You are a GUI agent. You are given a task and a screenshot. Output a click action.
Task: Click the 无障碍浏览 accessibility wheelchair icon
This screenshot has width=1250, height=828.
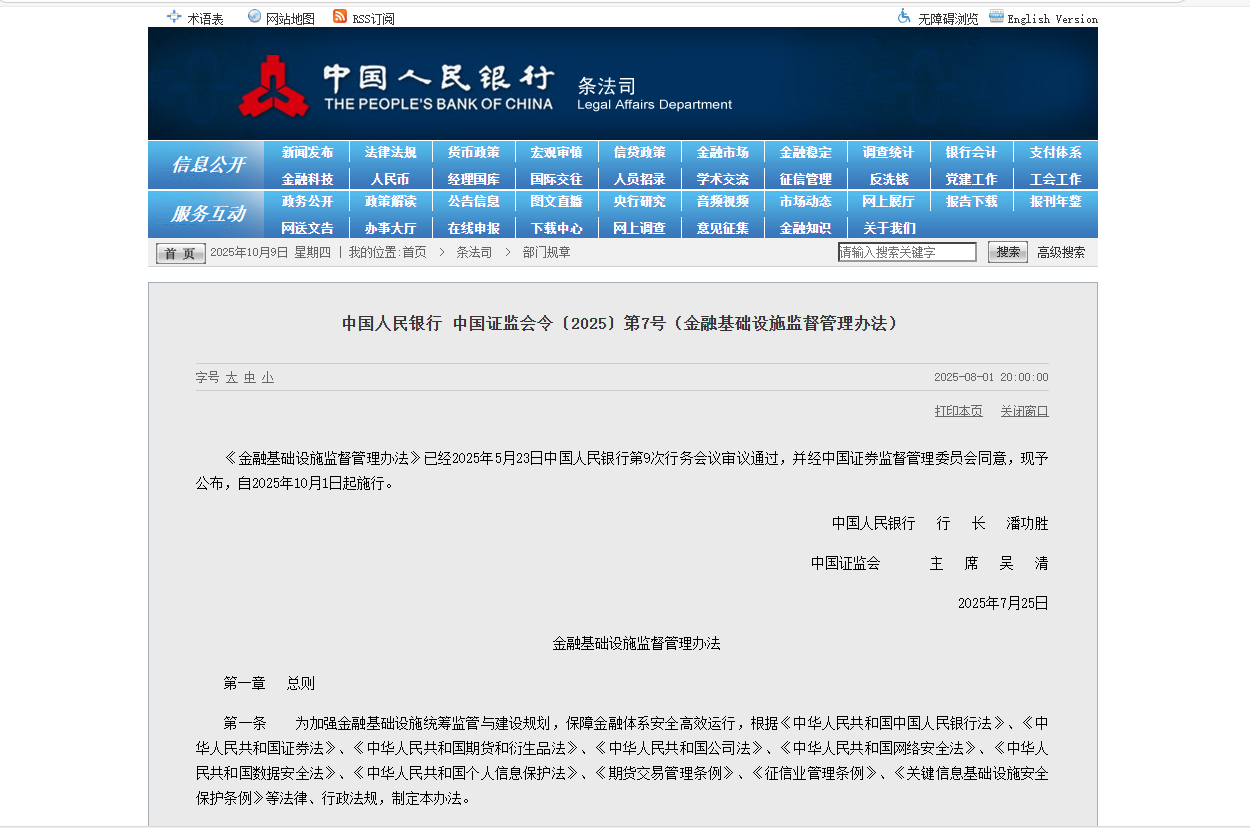[904, 17]
